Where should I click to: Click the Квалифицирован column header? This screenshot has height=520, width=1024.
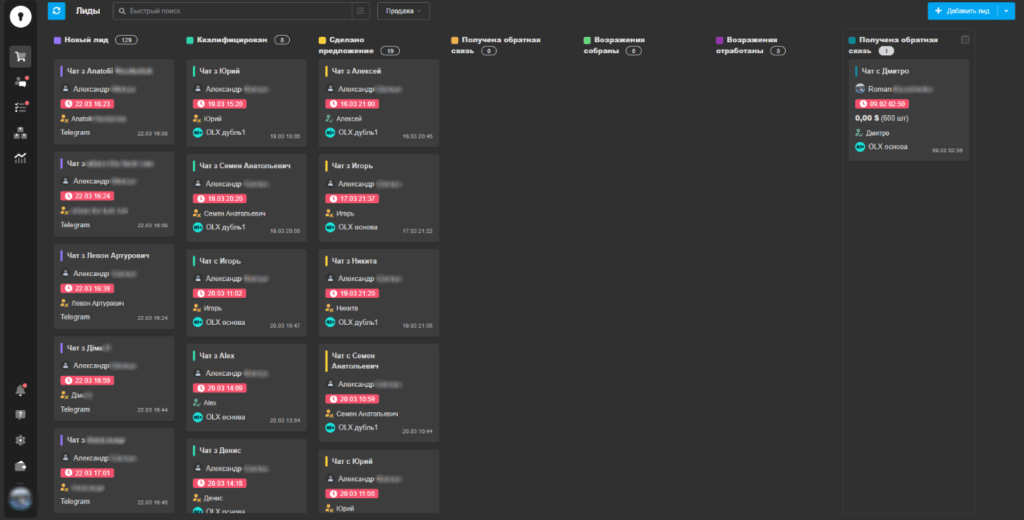(x=231, y=40)
